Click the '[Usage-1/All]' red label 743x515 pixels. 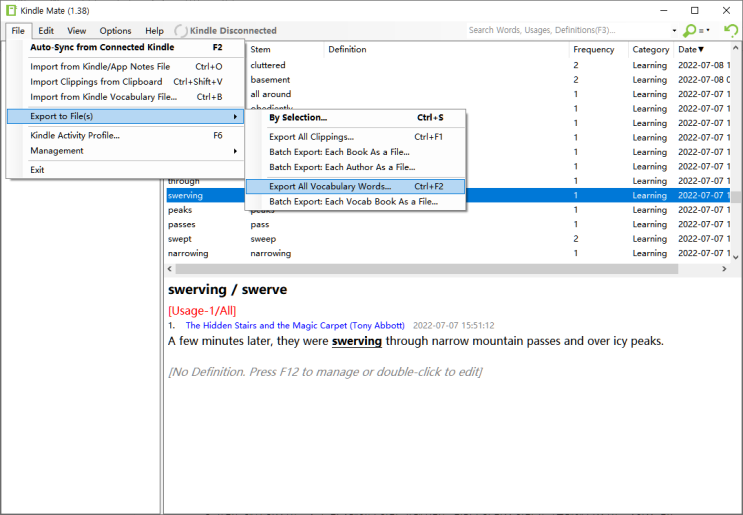coord(202,311)
